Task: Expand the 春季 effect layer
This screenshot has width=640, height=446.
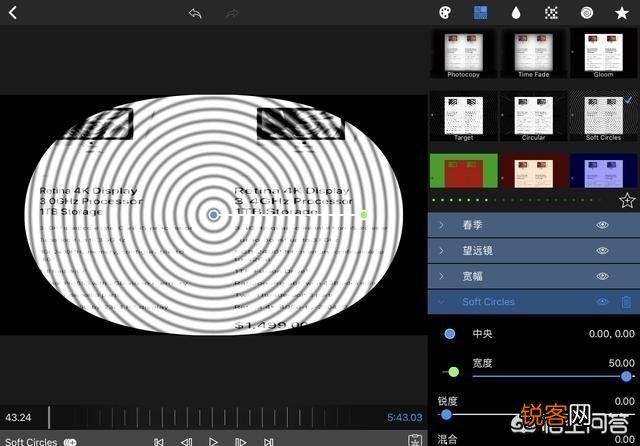Action: pos(441,225)
